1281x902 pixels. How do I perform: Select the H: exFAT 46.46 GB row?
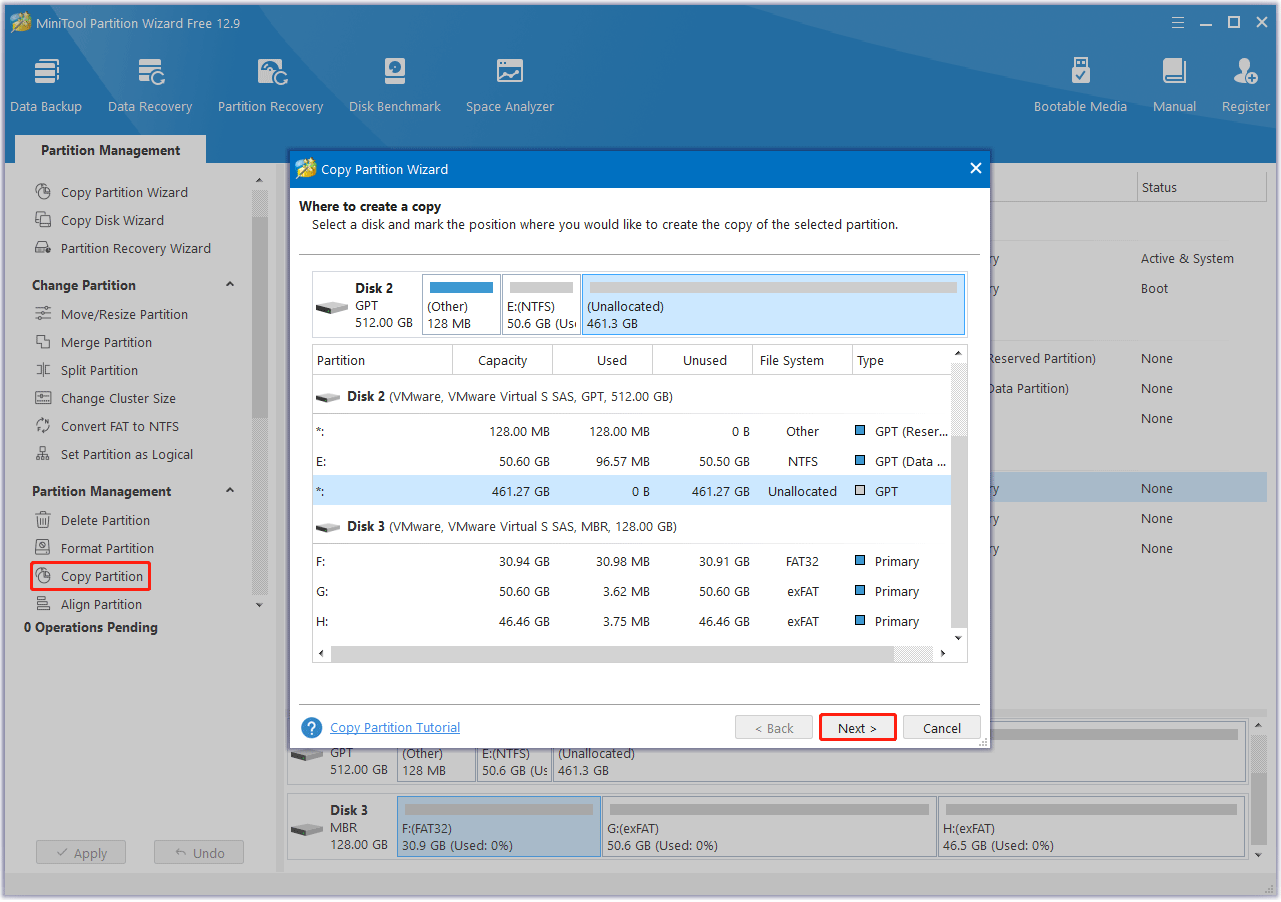(x=632, y=621)
